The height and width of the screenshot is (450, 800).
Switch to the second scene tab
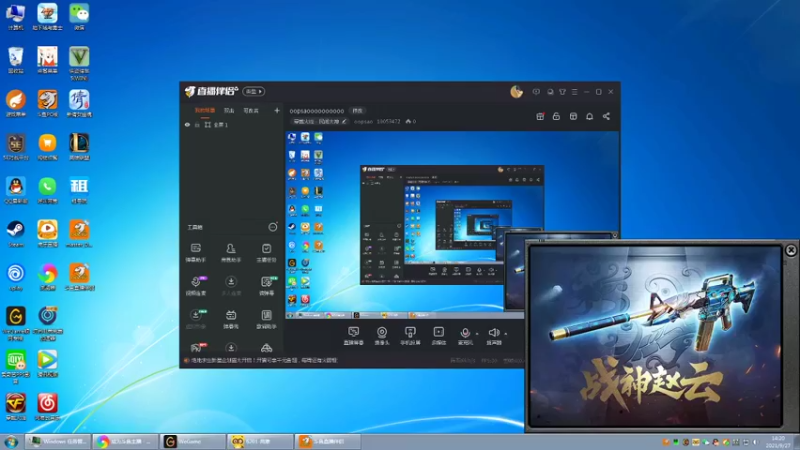pos(229,110)
